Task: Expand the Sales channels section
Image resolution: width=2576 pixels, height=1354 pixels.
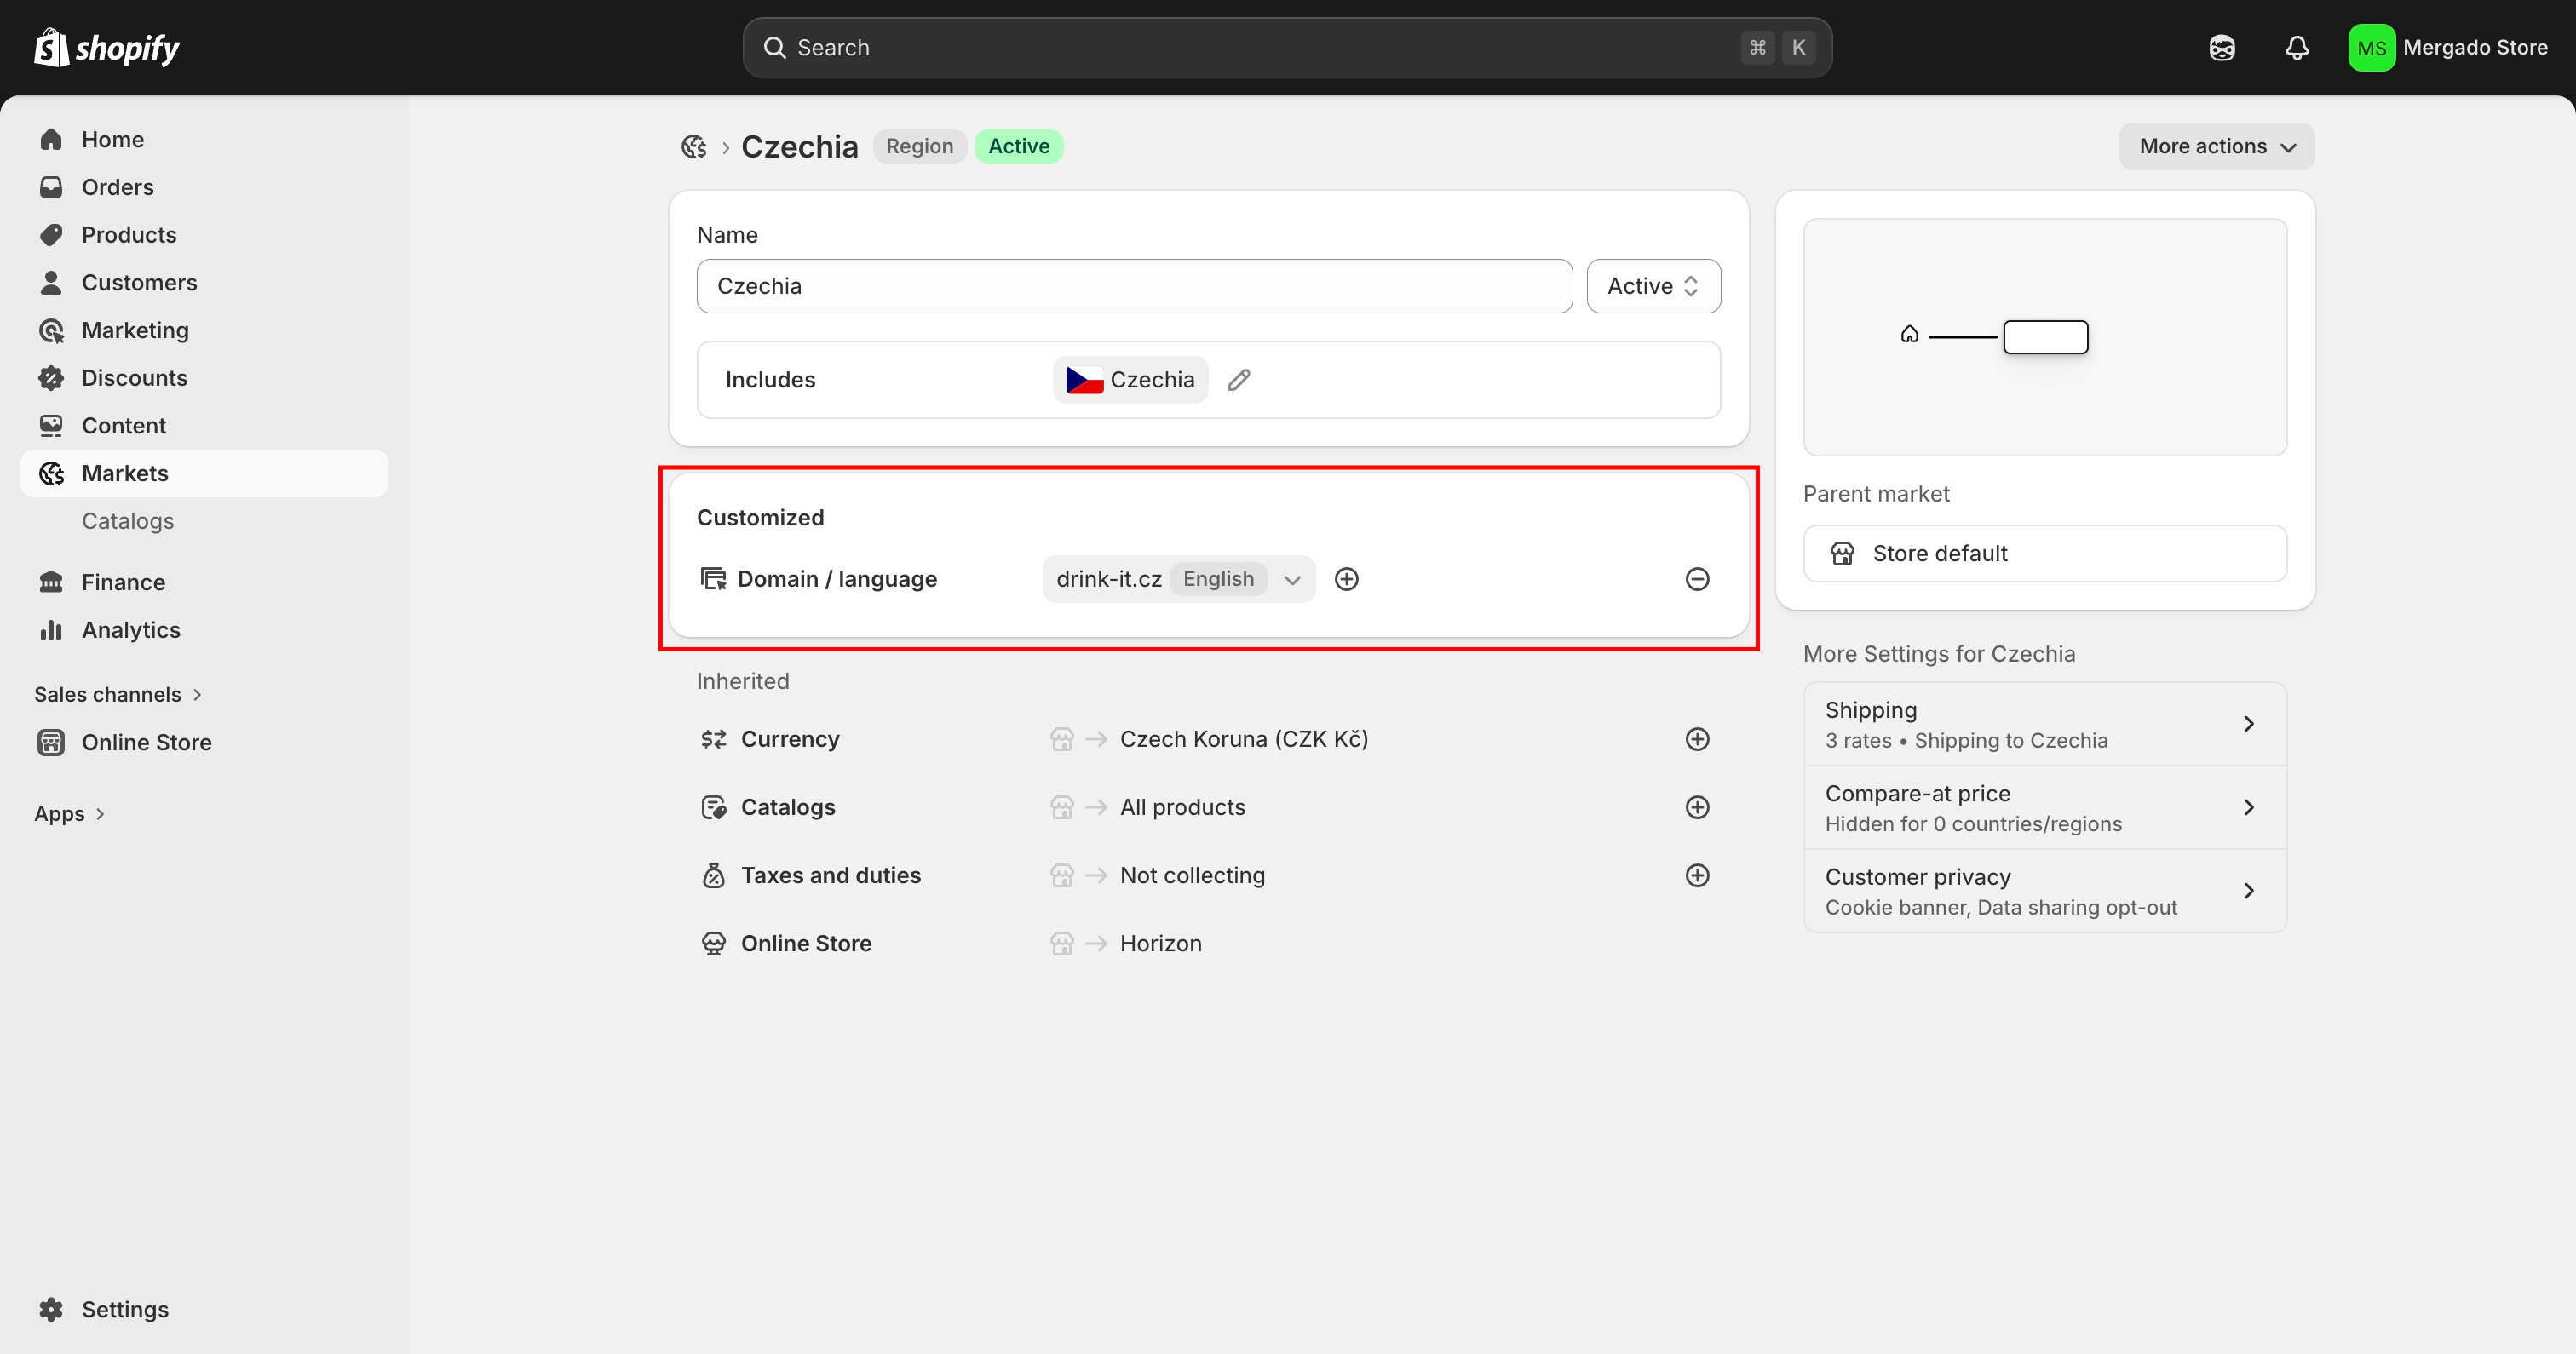Action: click(x=118, y=694)
